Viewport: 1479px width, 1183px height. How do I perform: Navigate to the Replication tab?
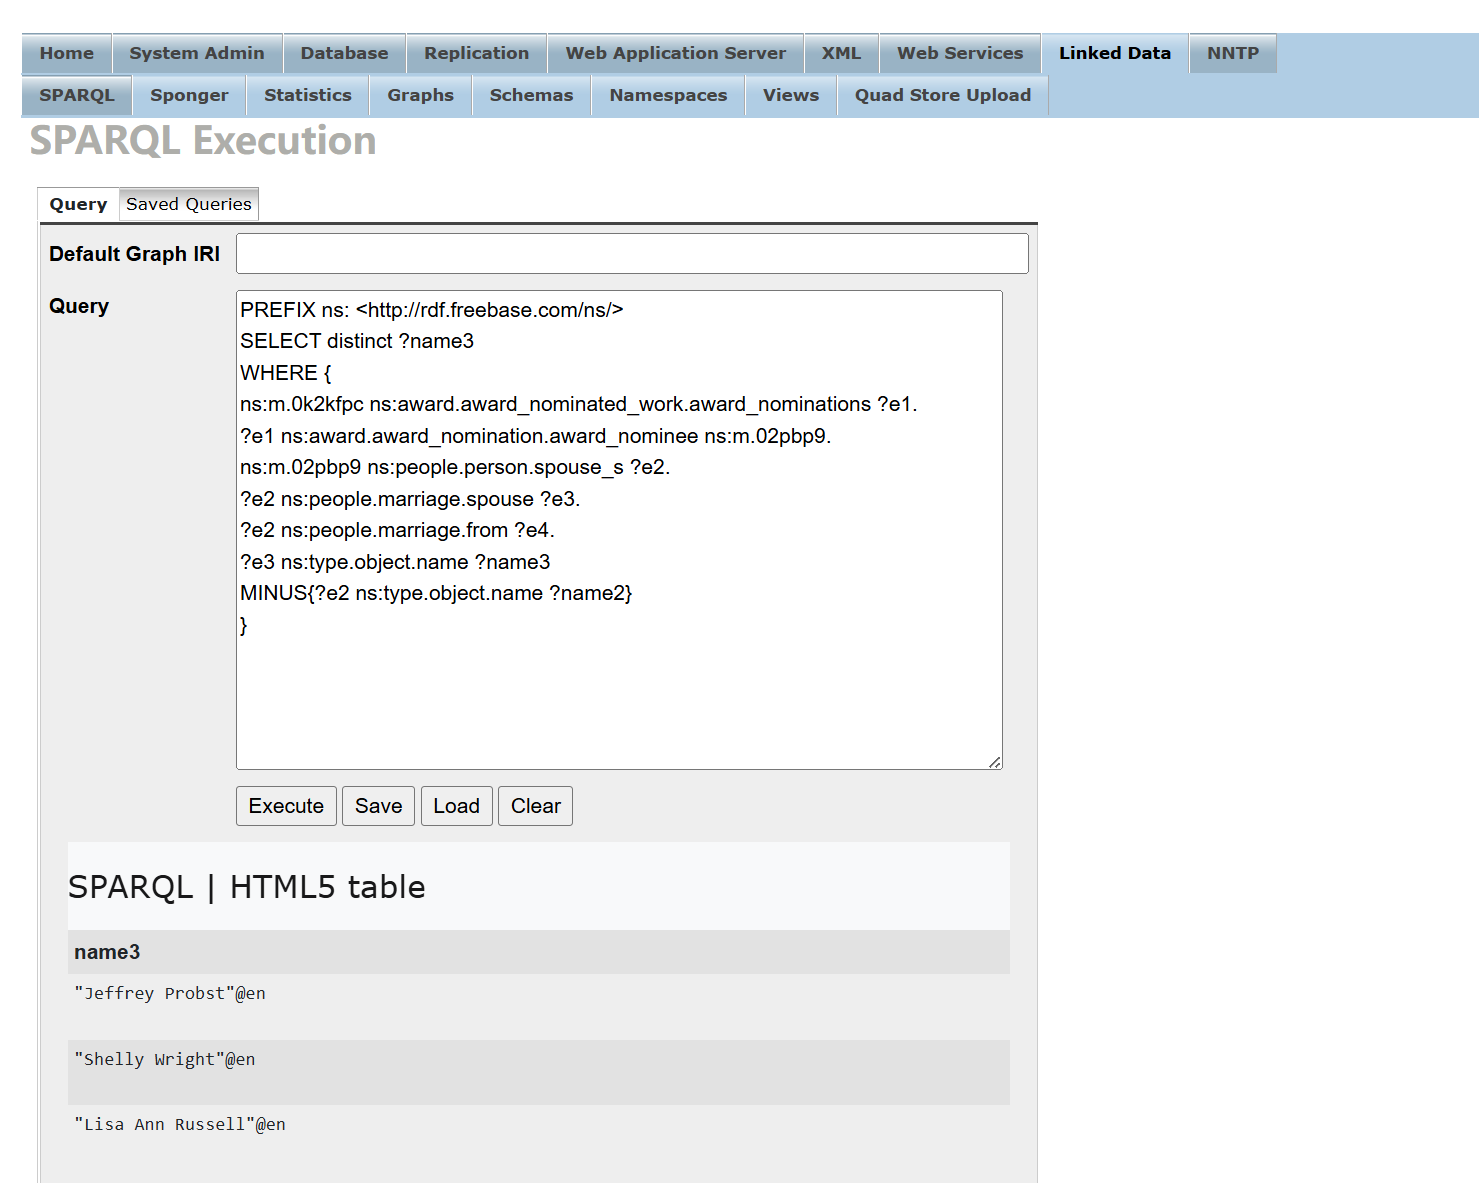pos(476,53)
